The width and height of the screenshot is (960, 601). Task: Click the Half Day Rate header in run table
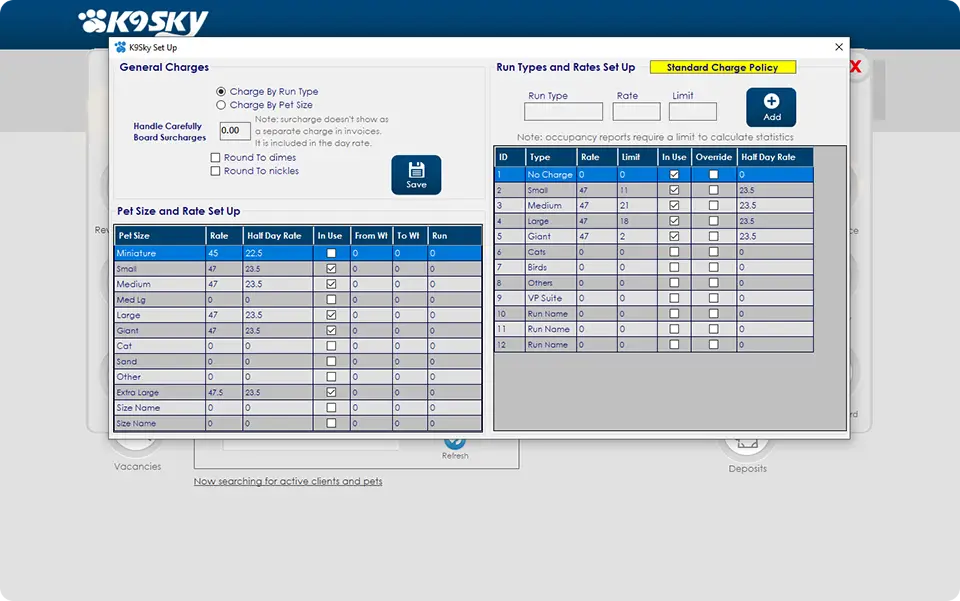774,157
